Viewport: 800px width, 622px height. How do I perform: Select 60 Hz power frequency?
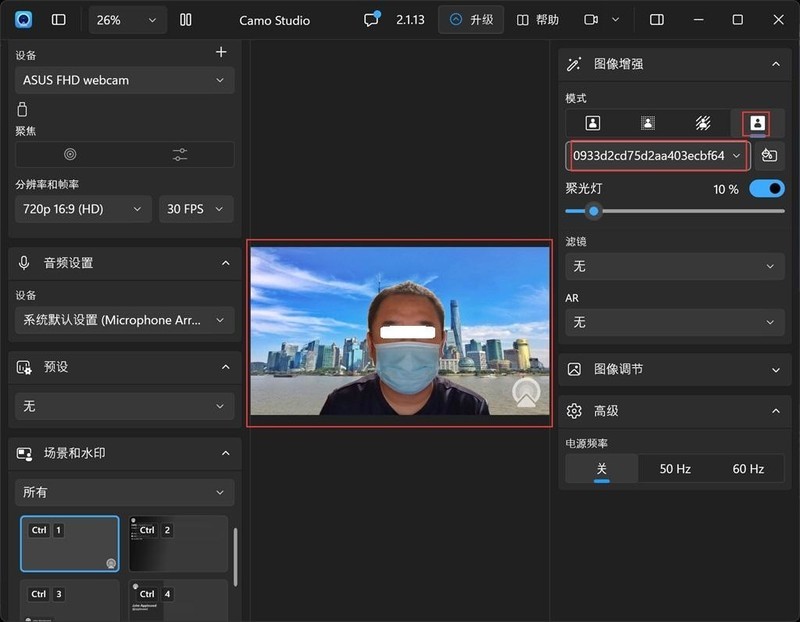point(748,469)
